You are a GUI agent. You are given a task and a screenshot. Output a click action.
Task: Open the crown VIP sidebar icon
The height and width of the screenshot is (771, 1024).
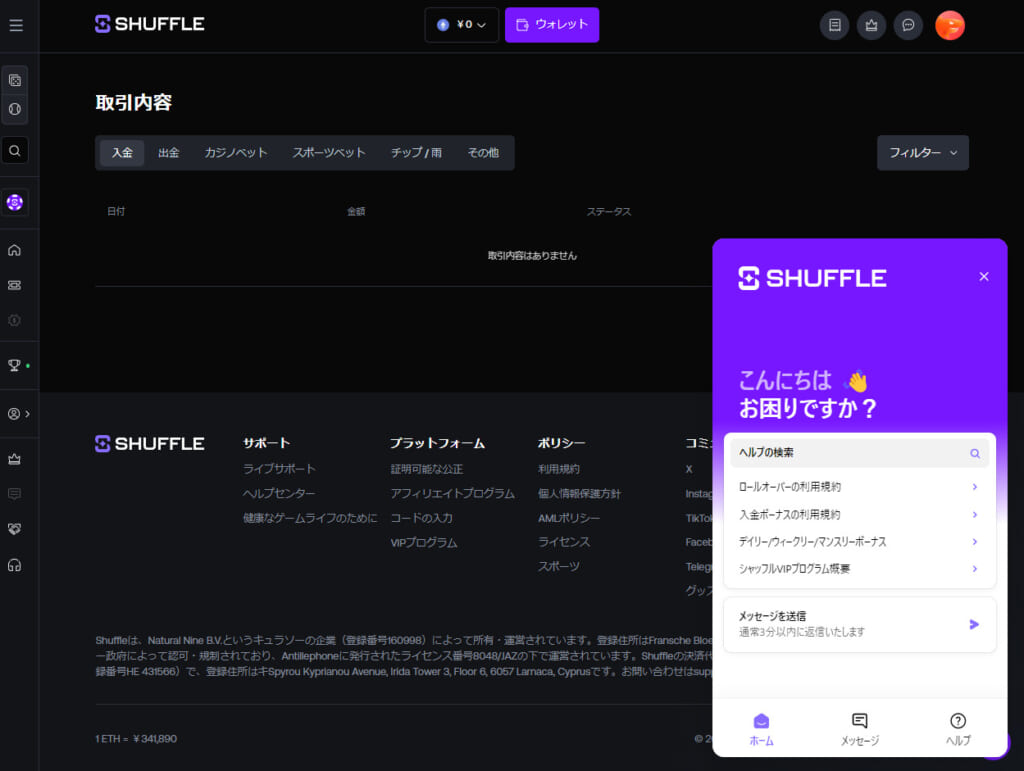point(14,459)
